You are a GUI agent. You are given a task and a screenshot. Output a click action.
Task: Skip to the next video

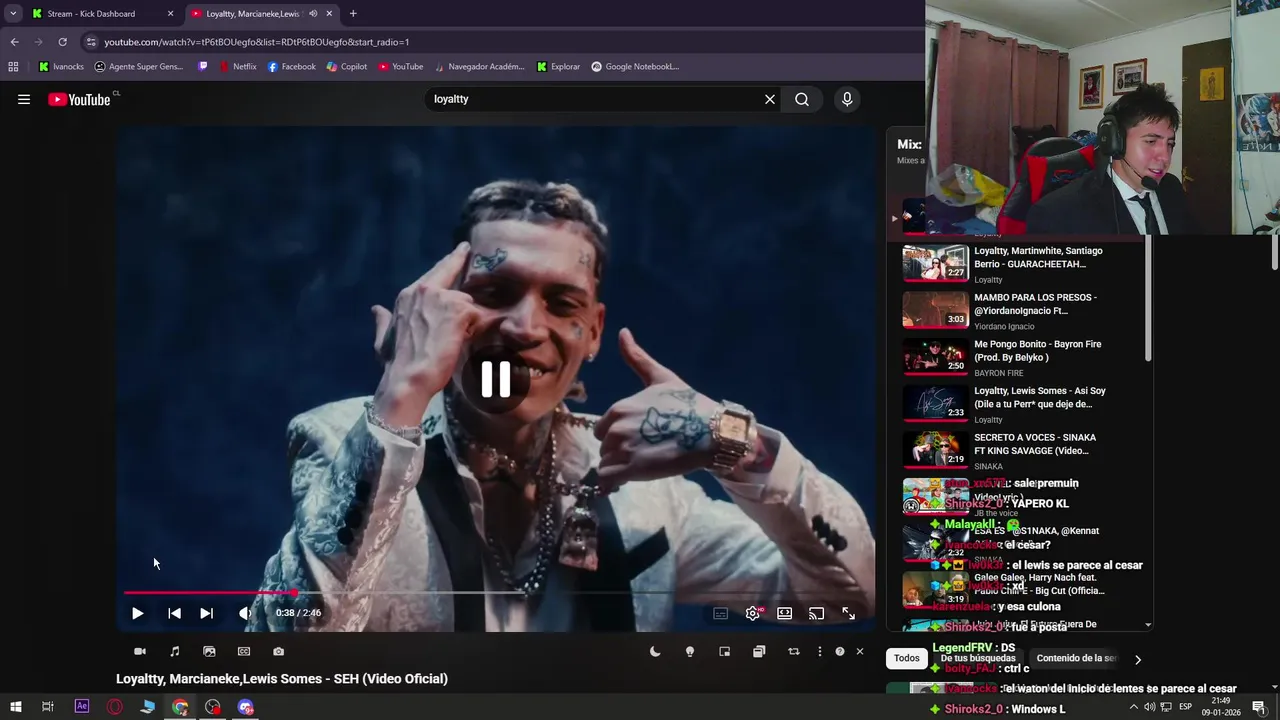tap(206, 613)
